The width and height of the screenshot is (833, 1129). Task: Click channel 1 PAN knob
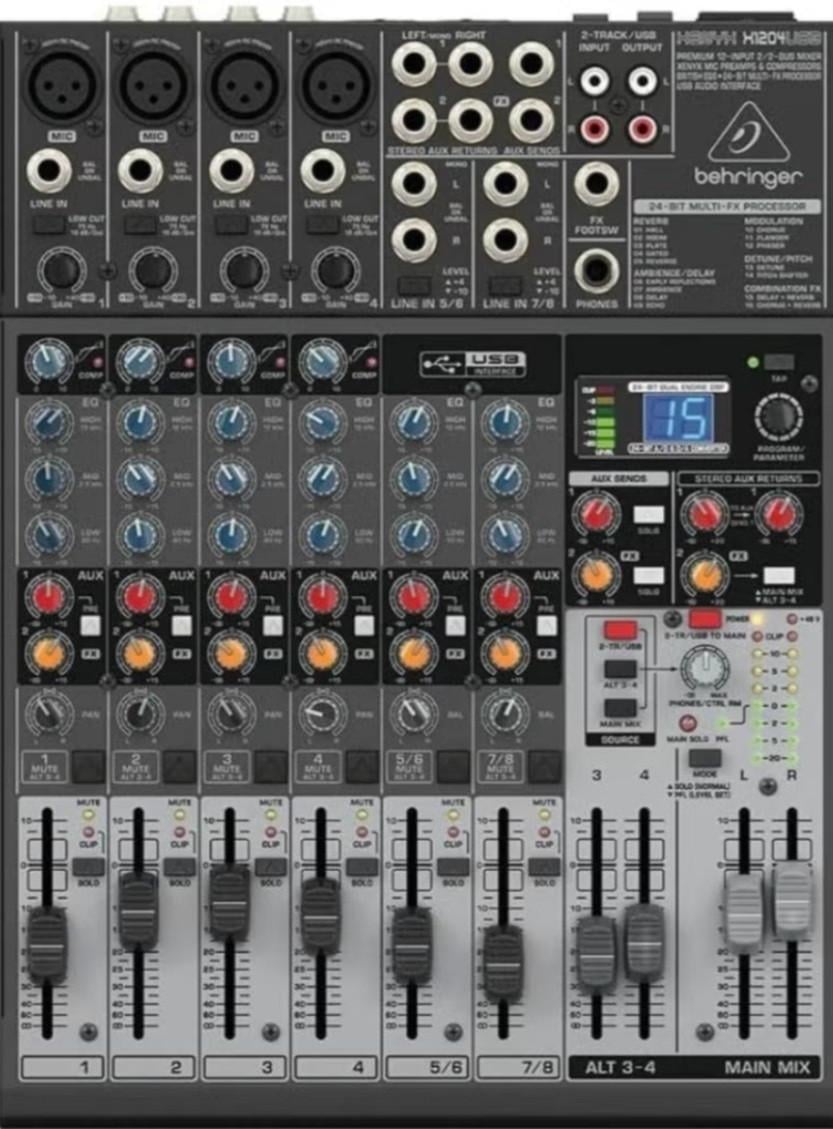coord(49,714)
